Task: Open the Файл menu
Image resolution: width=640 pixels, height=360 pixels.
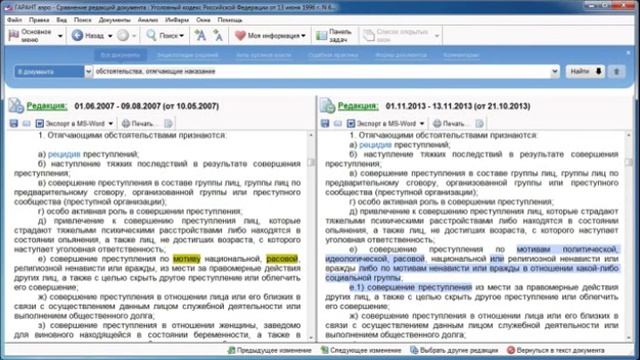Action: 14,20
